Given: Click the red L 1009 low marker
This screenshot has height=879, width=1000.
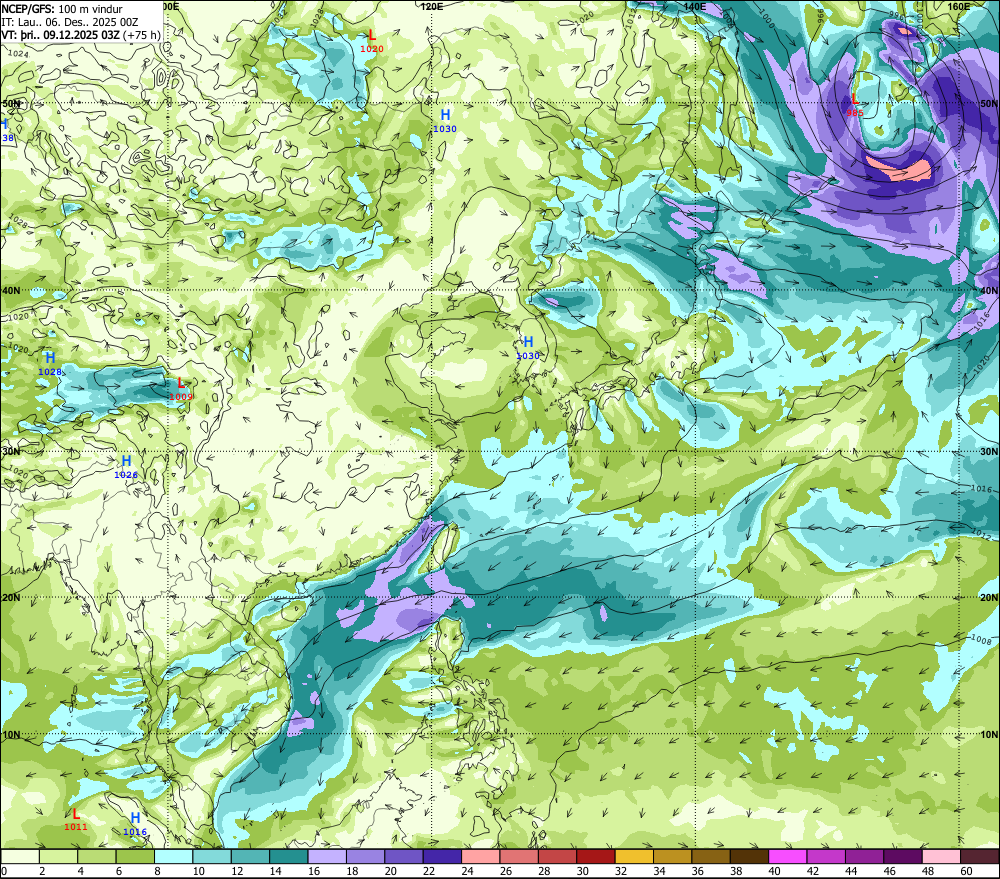Looking at the screenshot, I should (181, 388).
